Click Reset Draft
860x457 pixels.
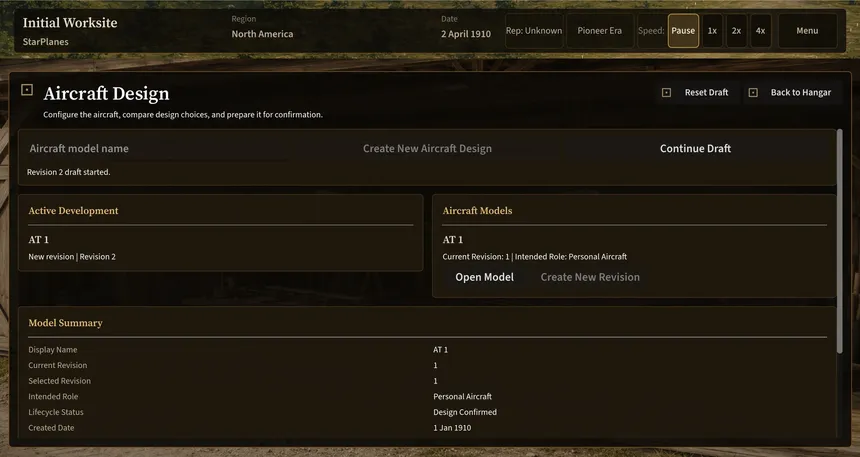697,93
